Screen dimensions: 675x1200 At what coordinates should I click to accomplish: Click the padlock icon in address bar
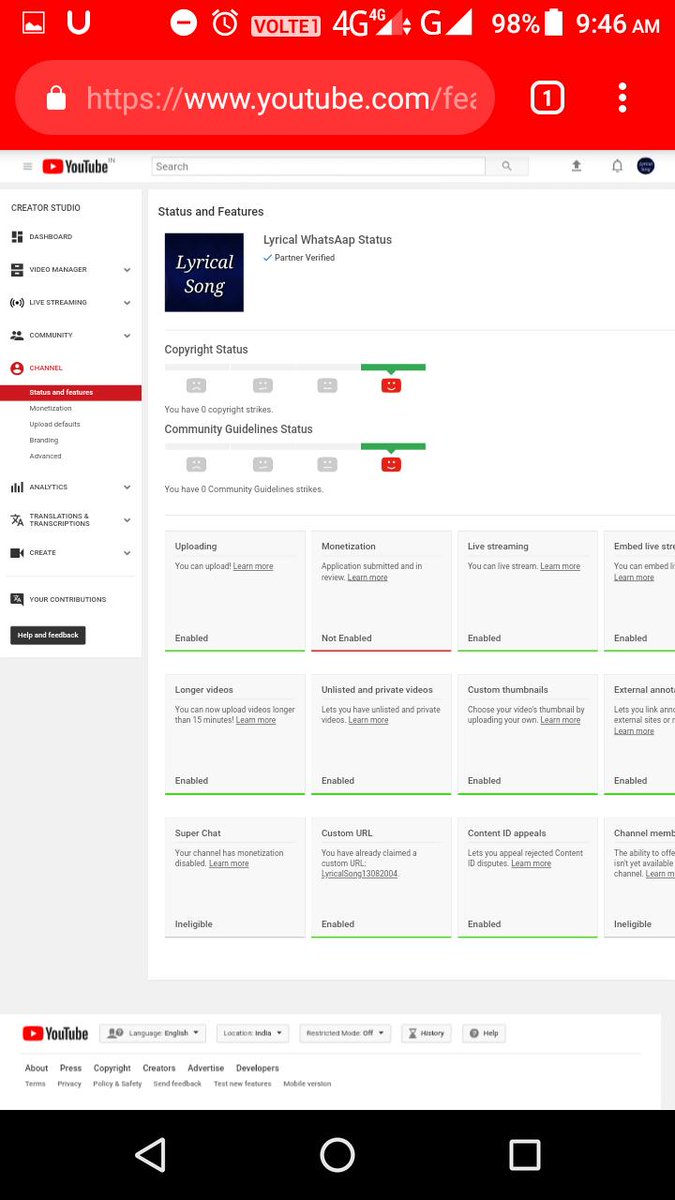[56, 98]
